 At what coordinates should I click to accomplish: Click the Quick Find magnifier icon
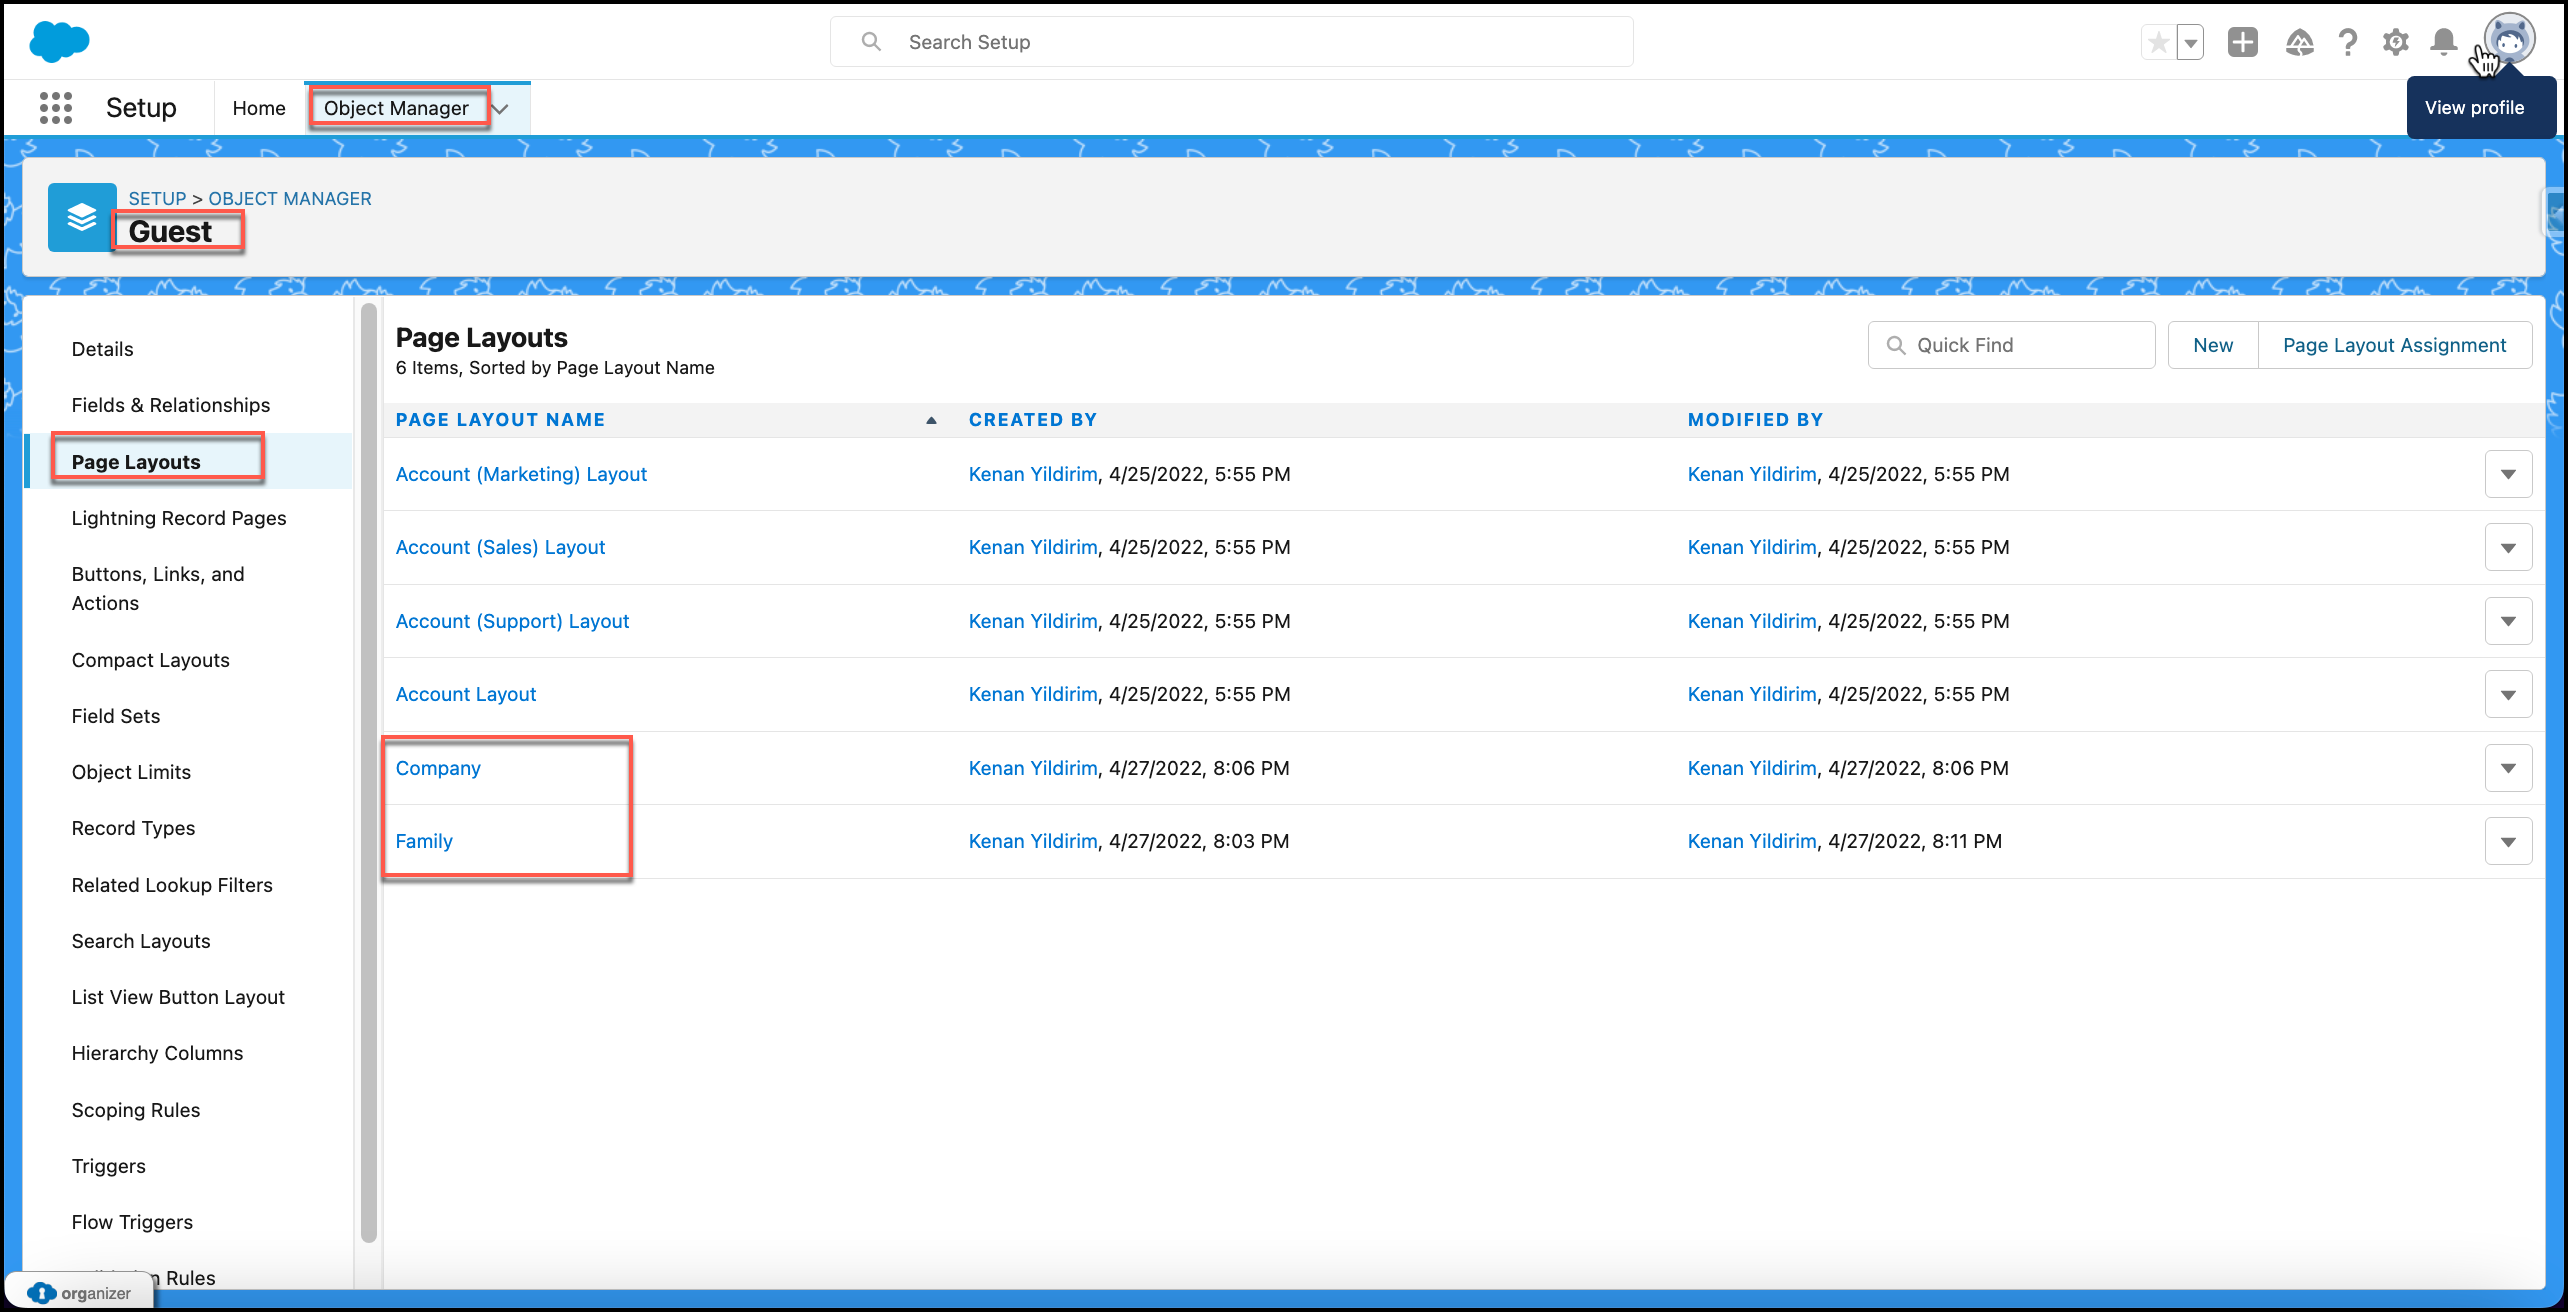coord(1896,345)
